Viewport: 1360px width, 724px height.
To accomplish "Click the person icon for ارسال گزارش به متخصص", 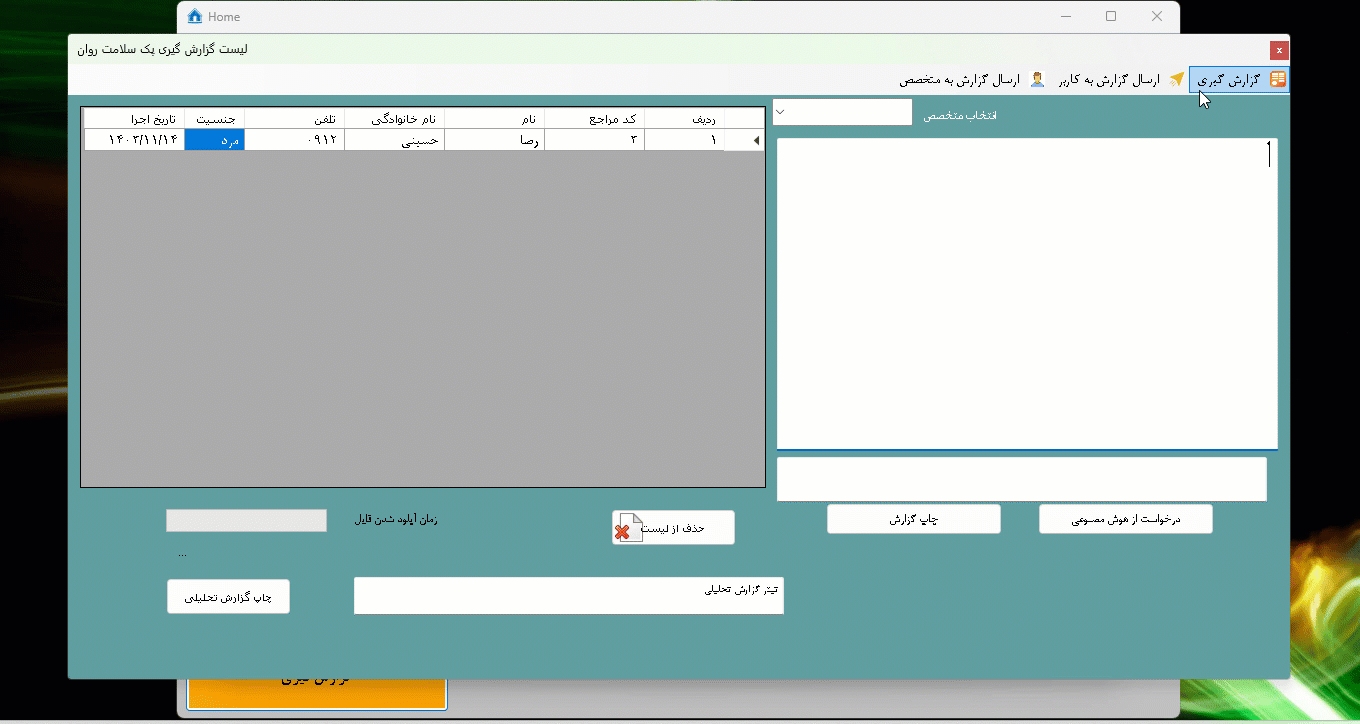I will coord(1037,79).
